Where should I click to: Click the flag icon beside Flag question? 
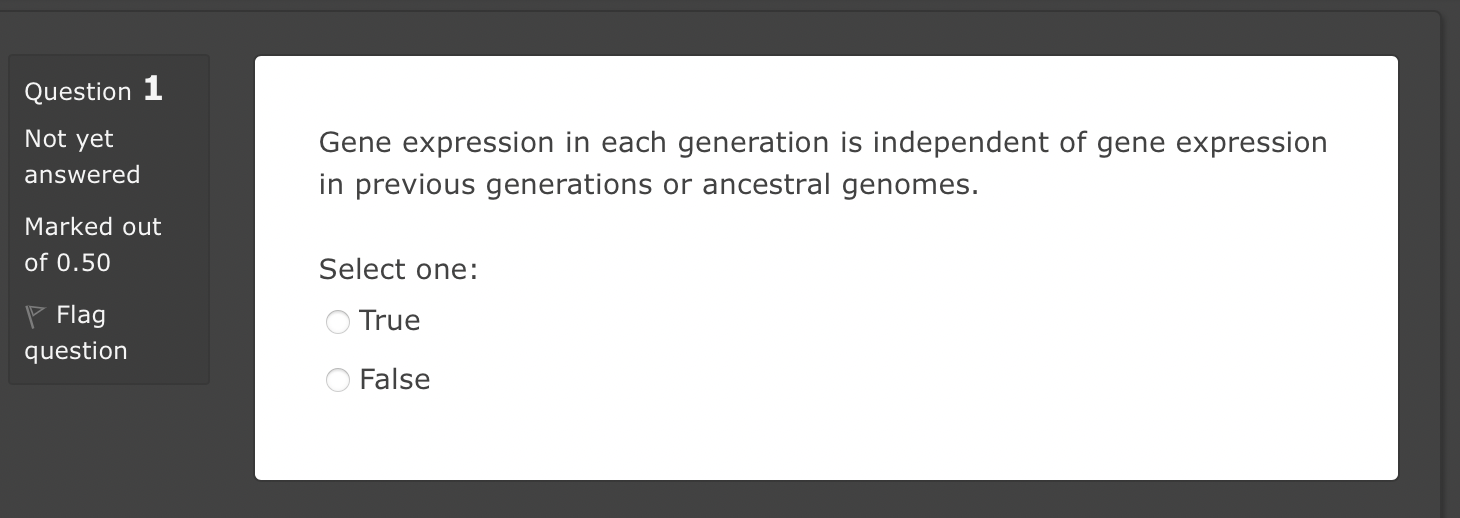[34, 316]
